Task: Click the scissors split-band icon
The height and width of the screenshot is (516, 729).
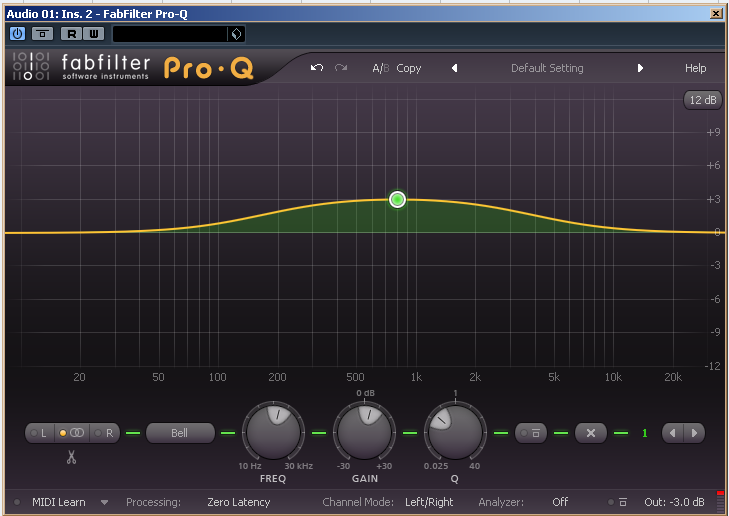Action: [x=71, y=457]
